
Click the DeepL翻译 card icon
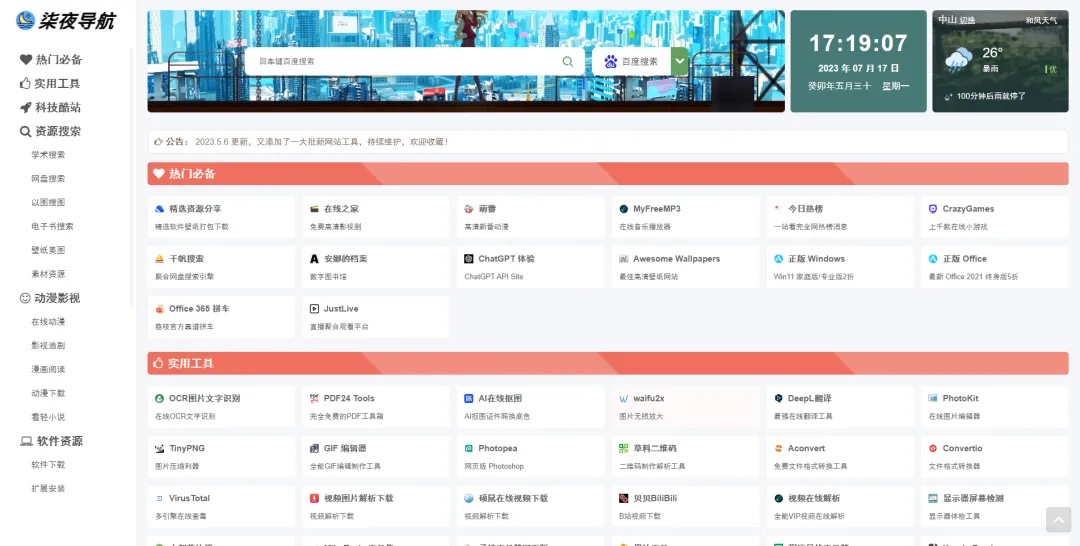(778, 399)
